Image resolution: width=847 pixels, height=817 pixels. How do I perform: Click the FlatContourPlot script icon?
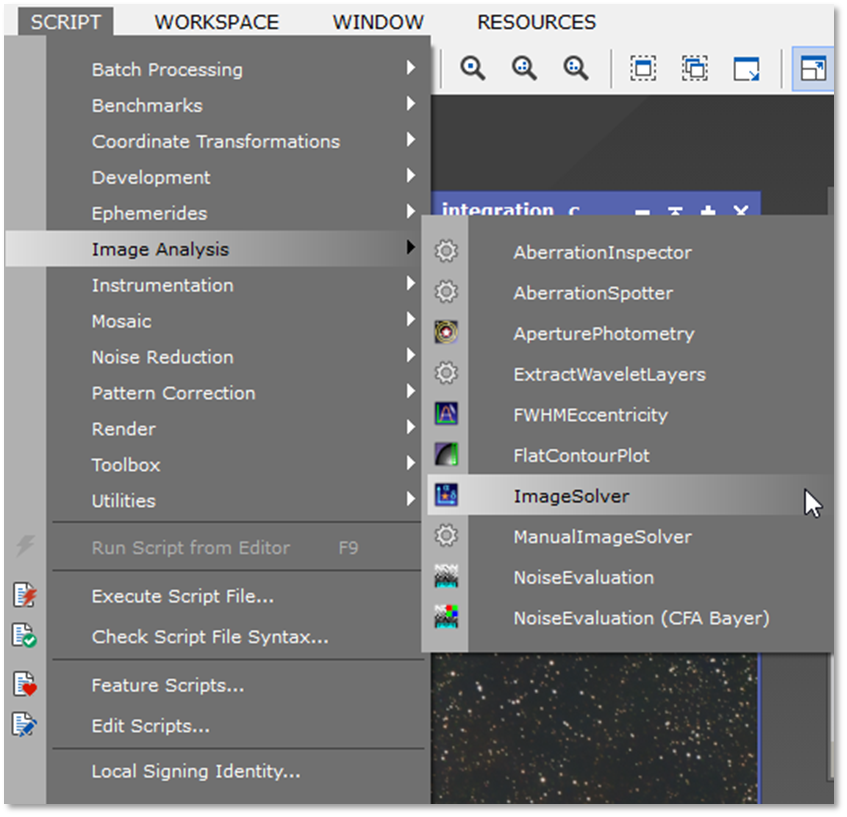[x=446, y=455]
